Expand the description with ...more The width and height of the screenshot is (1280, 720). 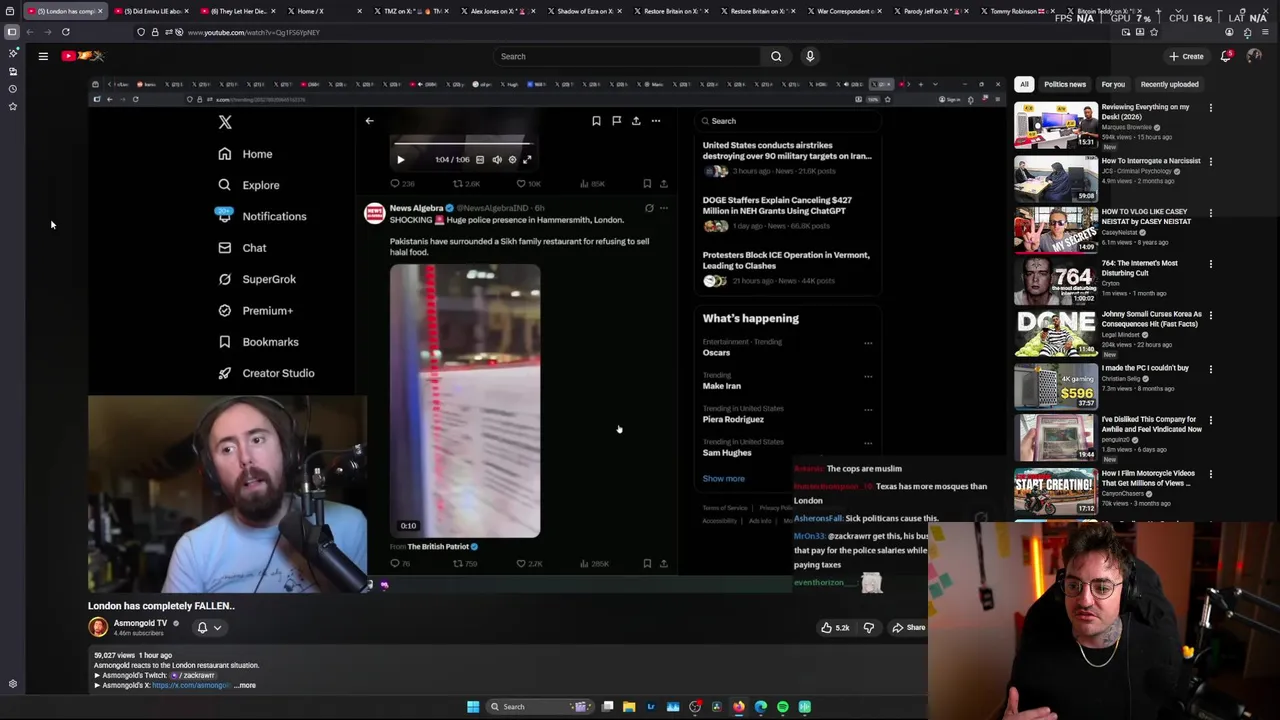pyautogui.click(x=245, y=686)
